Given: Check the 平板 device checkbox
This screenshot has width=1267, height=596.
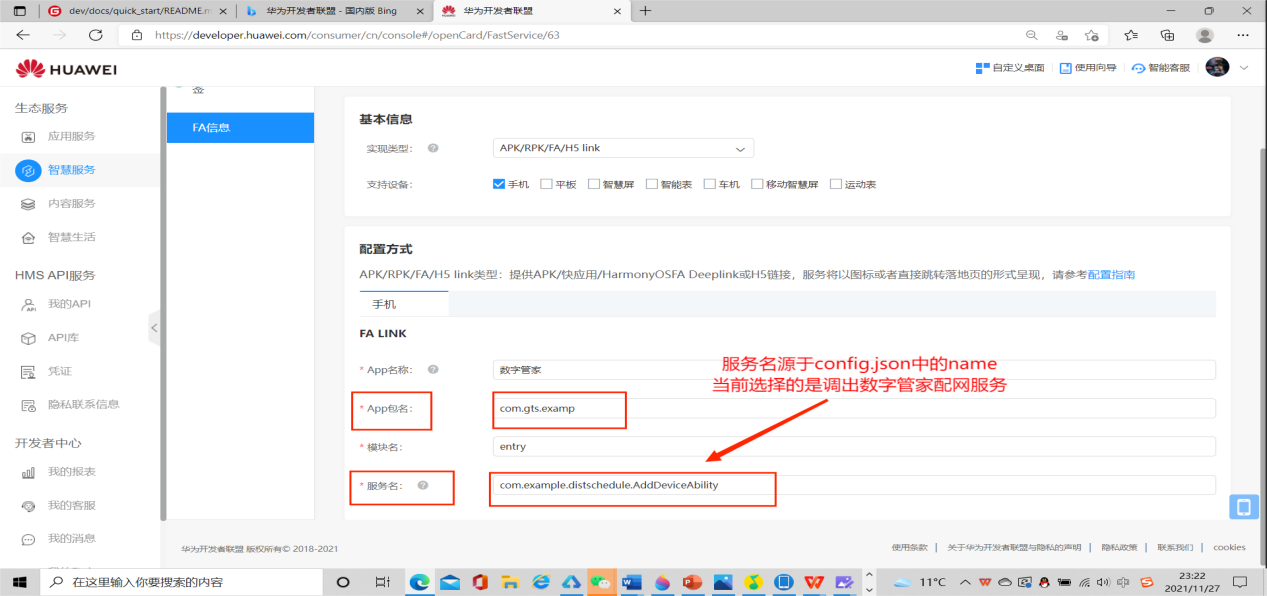Looking at the screenshot, I should [546, 184].
